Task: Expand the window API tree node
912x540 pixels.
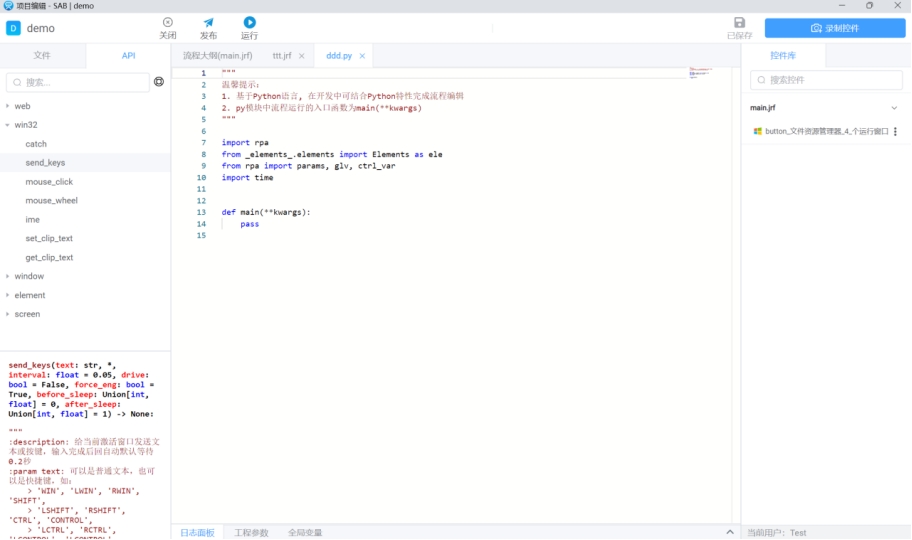Action: [x=7, y=276]
